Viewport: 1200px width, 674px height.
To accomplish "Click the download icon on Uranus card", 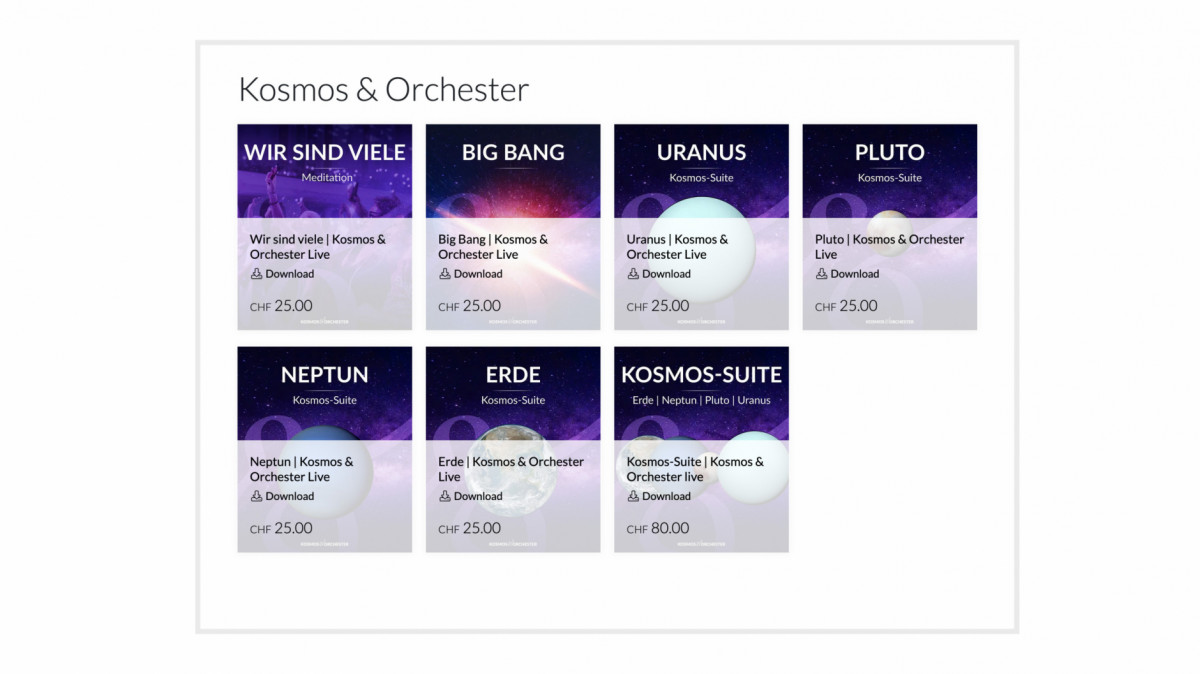I will click(x=633, y=274).
